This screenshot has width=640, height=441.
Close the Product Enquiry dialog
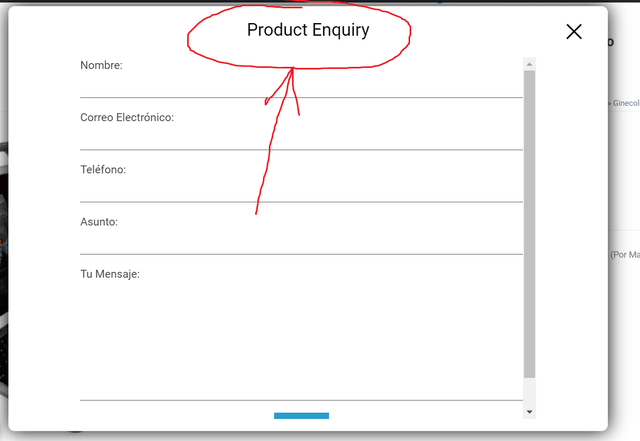point(574,31)
